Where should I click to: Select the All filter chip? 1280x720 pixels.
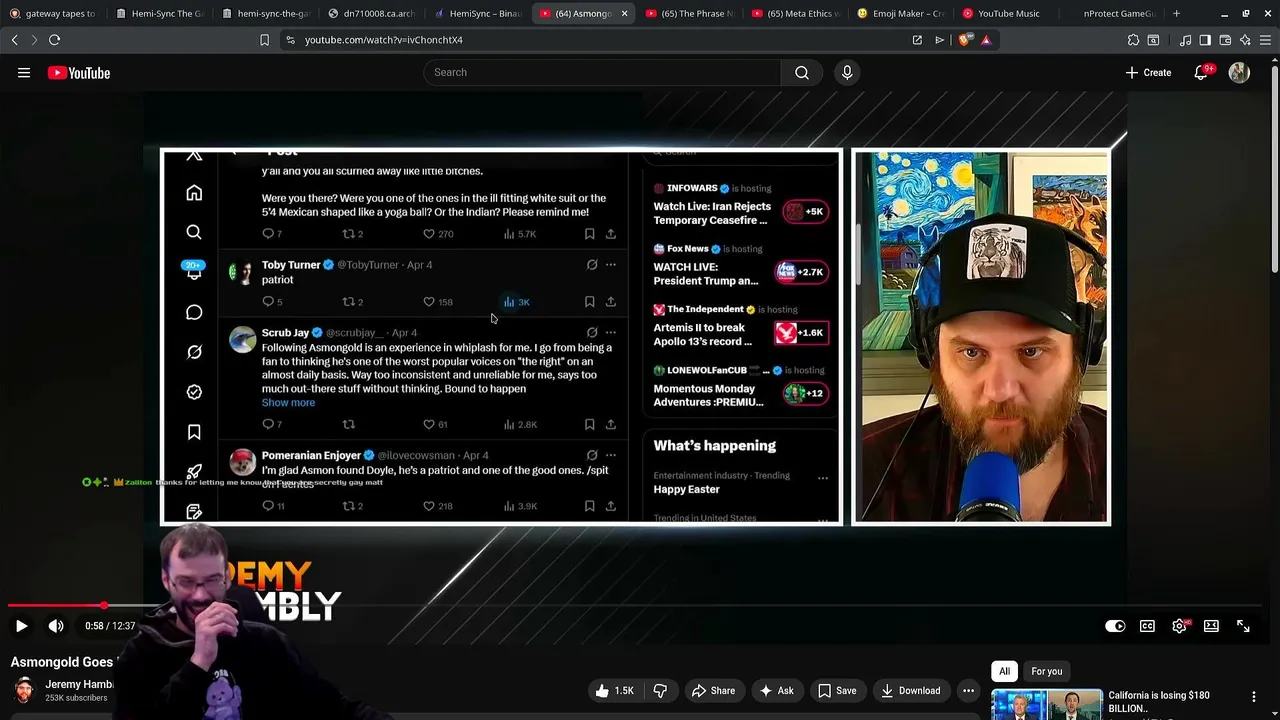tap(1004, 671)
